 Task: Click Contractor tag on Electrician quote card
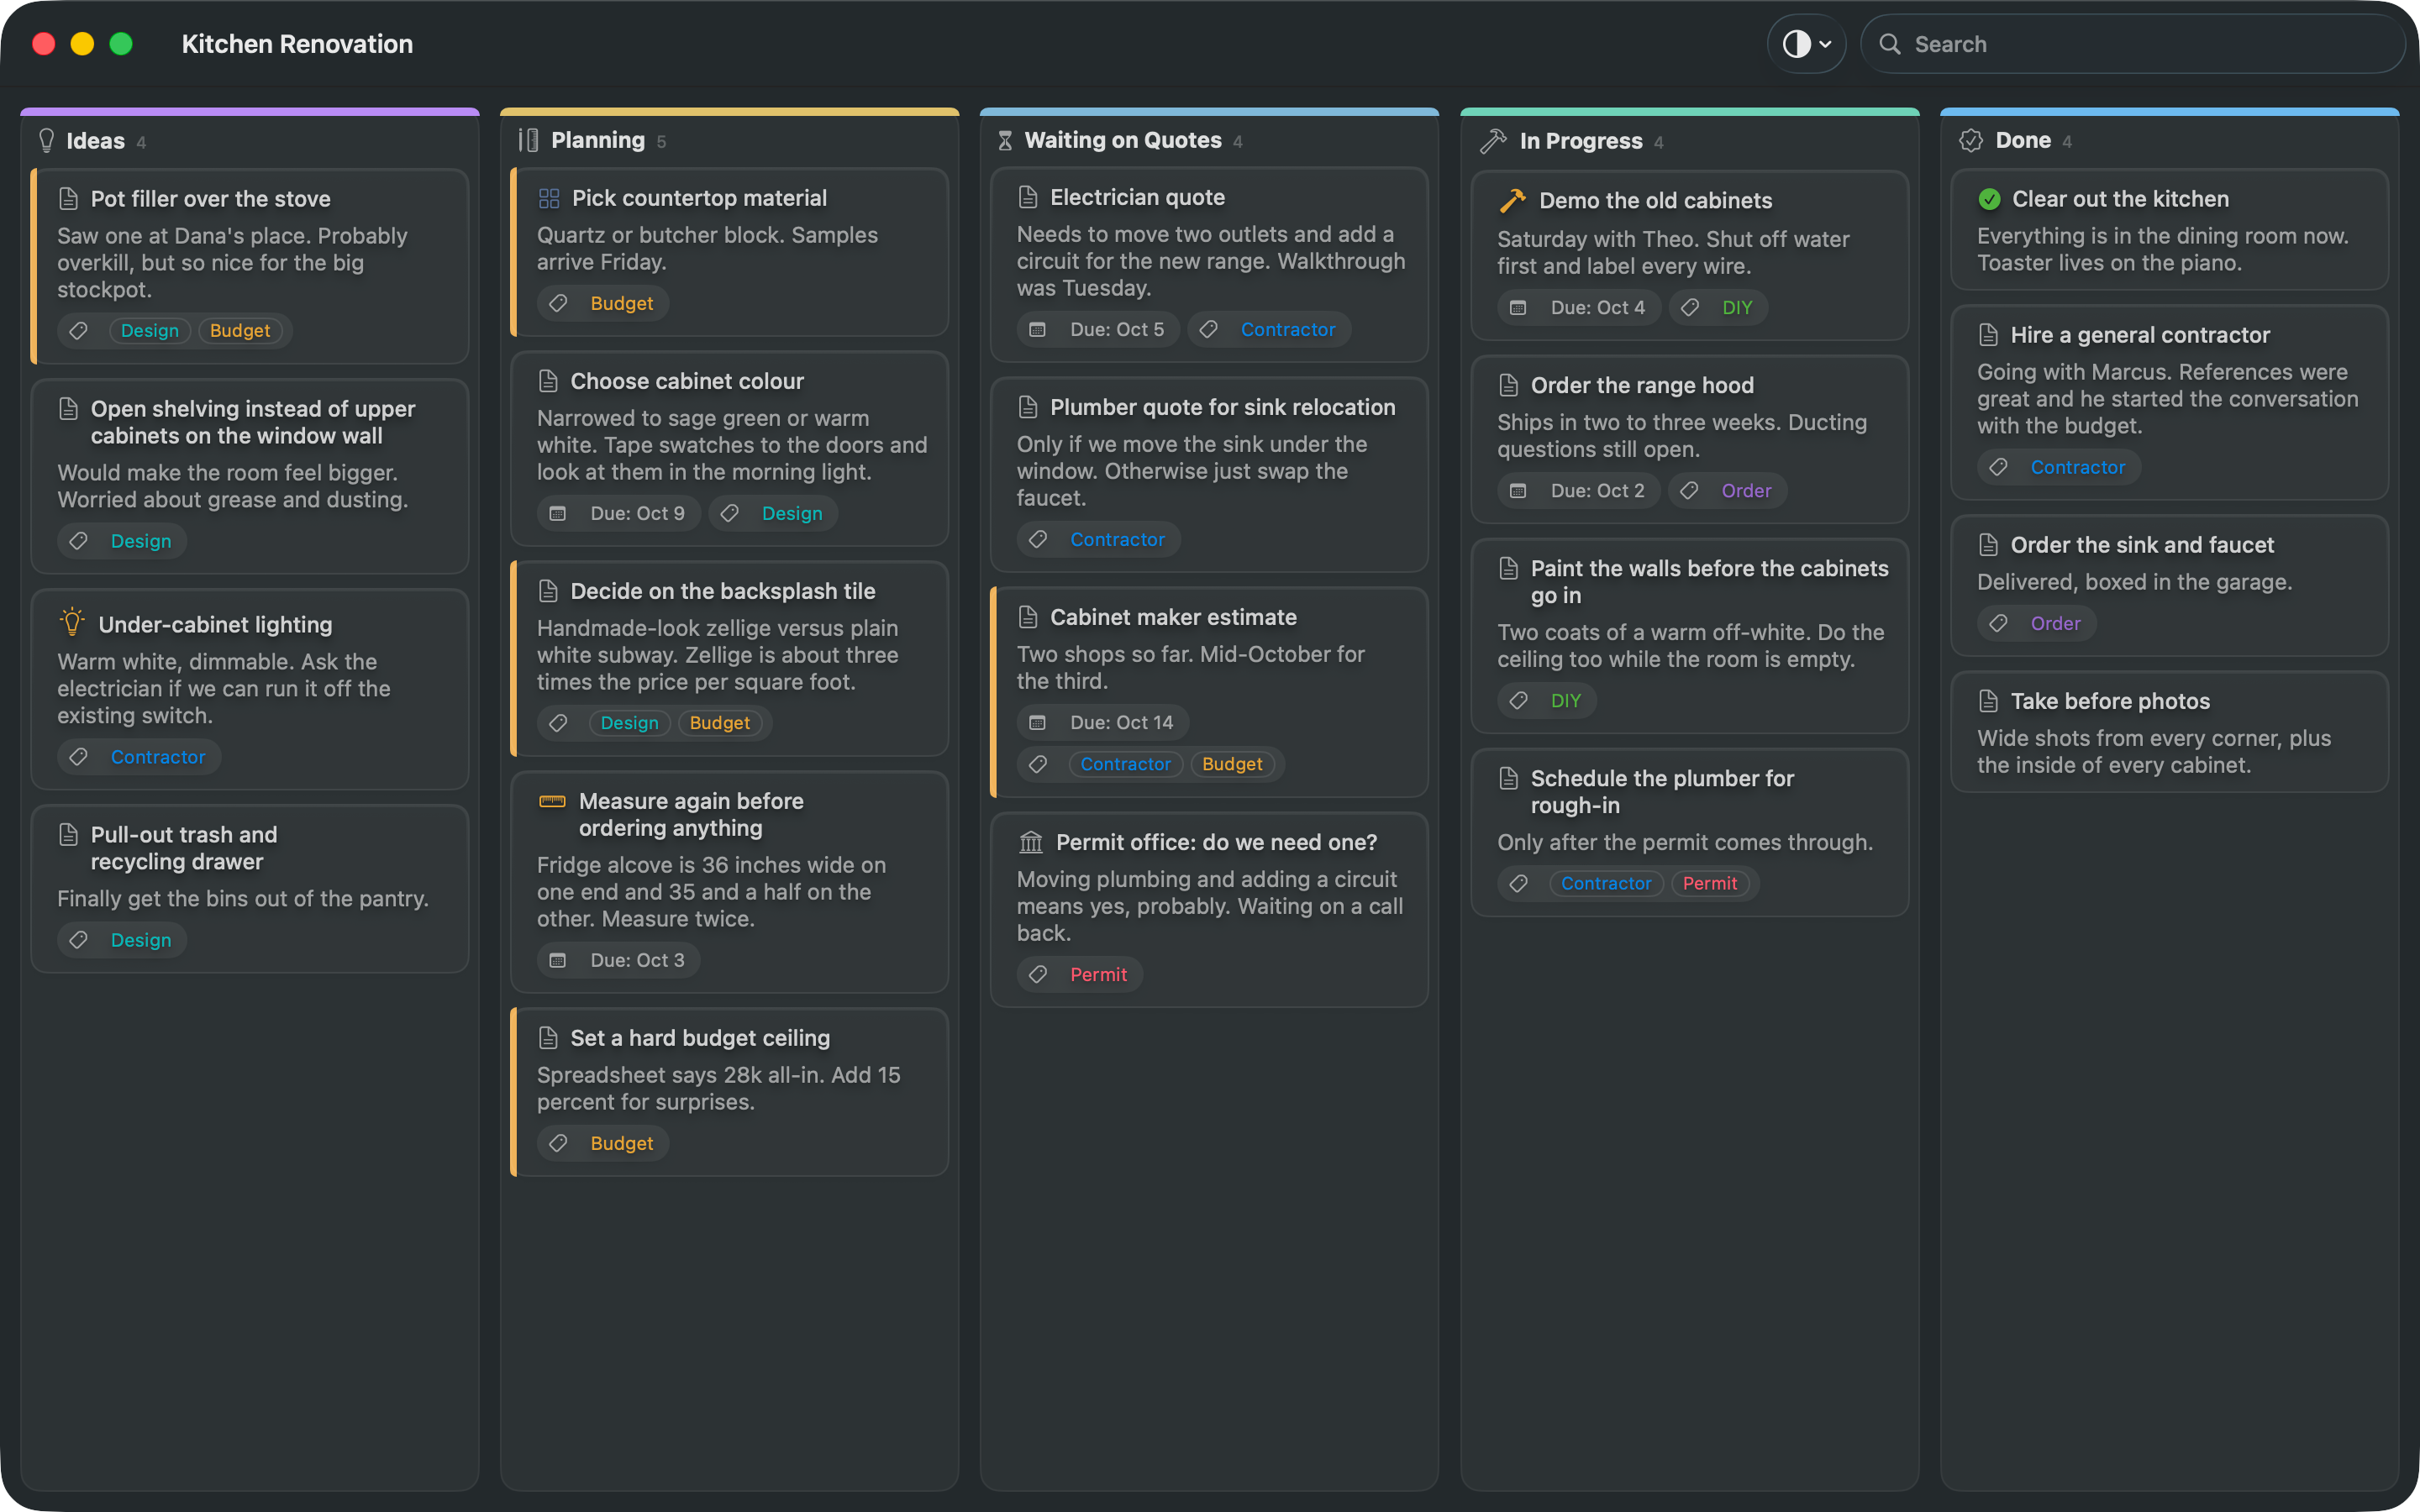[1287, 329]
